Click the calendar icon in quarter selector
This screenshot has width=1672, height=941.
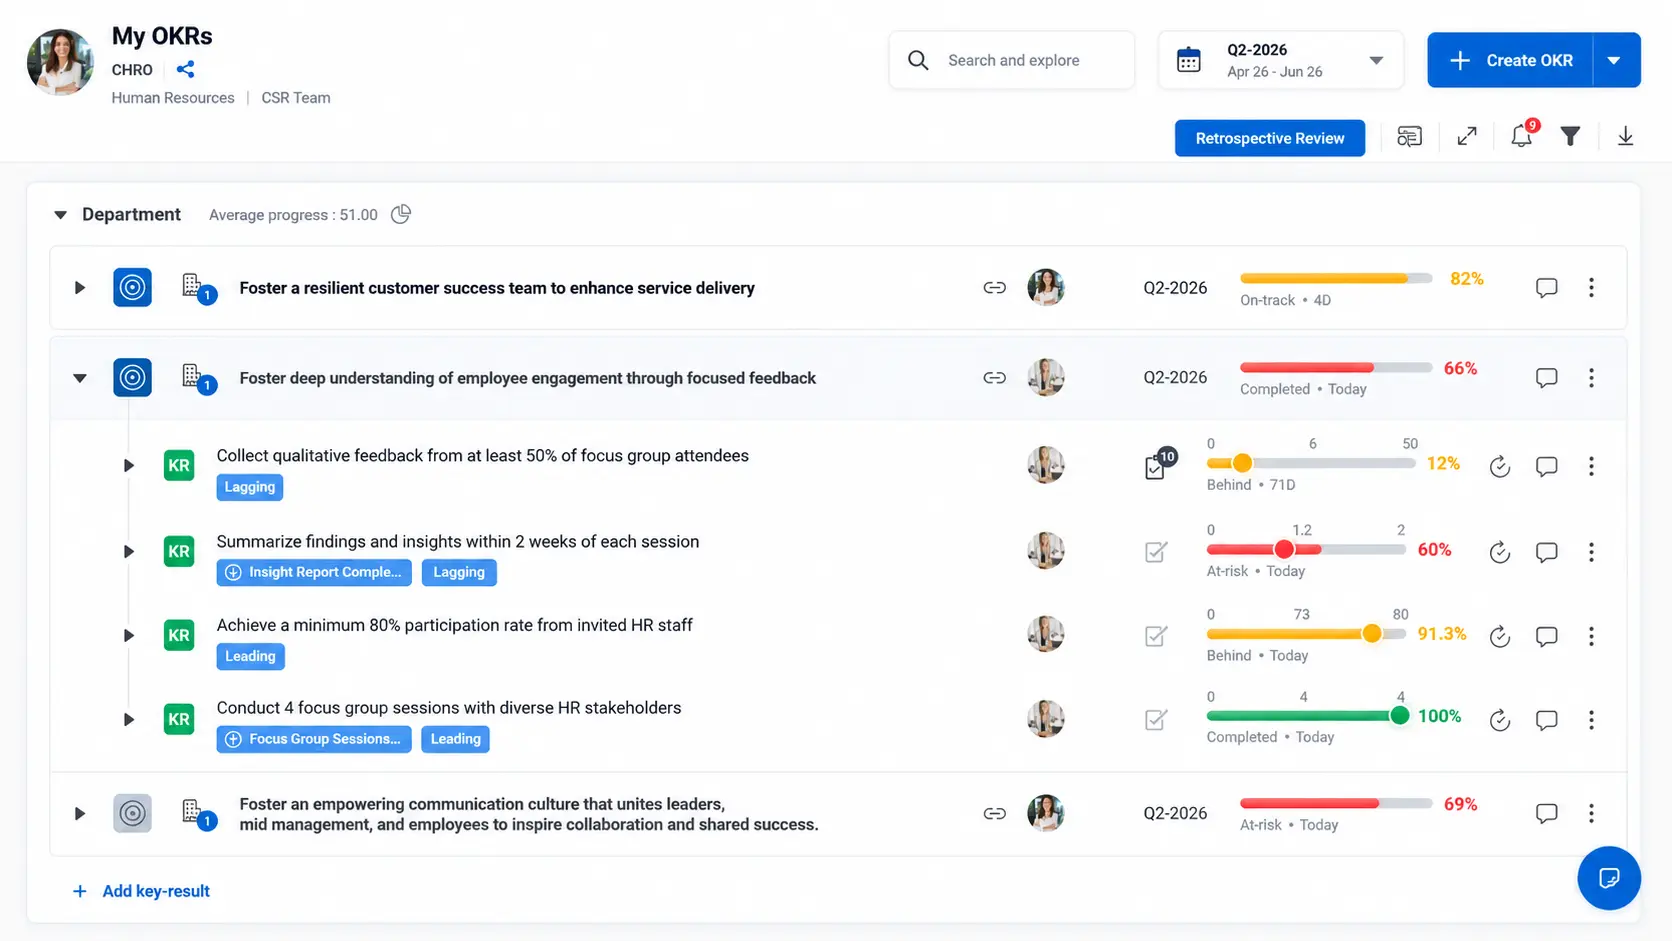tap(1188, 60)
